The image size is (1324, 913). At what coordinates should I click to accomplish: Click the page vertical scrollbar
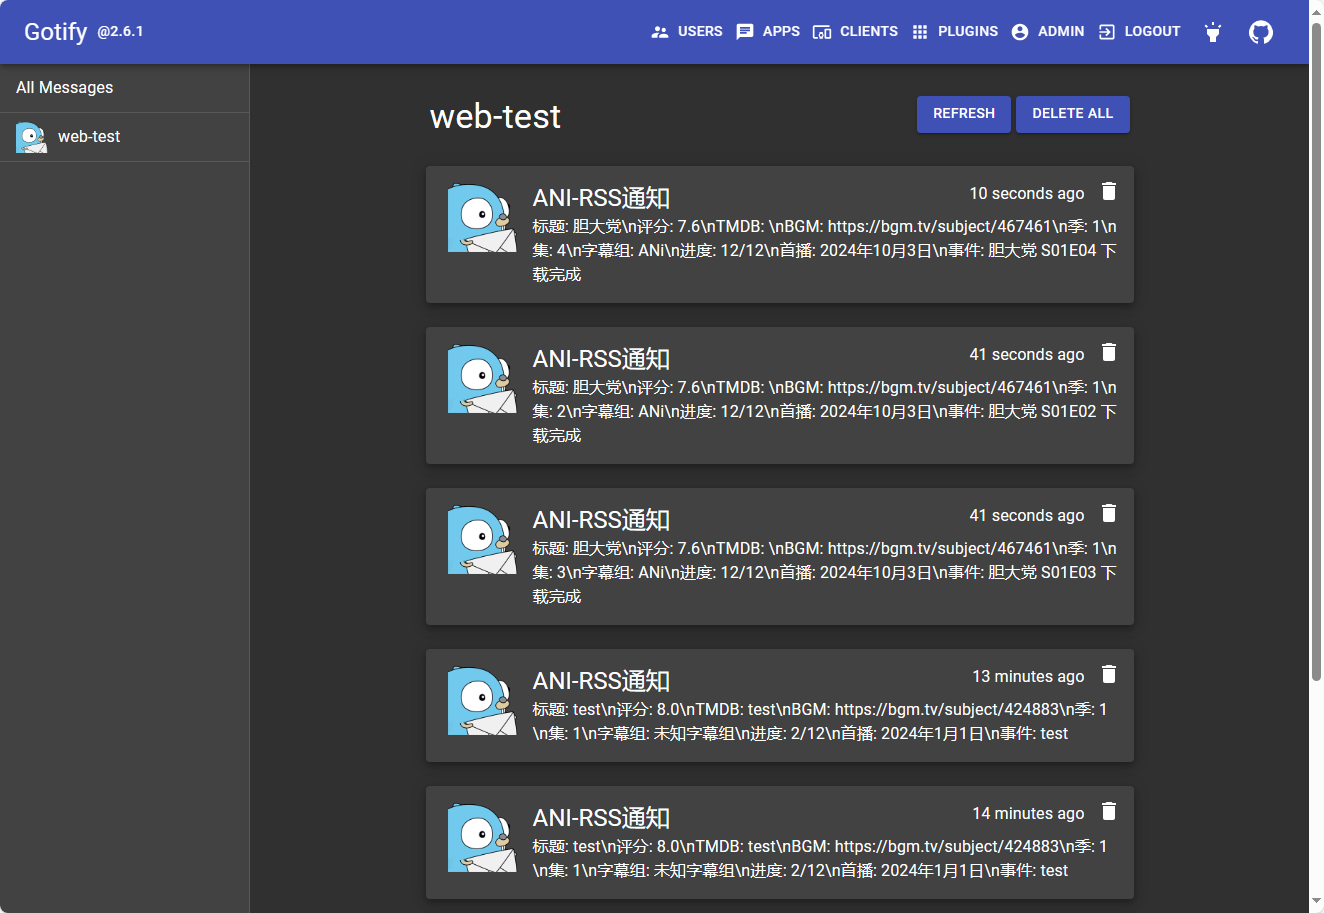tap(1316, 350)
